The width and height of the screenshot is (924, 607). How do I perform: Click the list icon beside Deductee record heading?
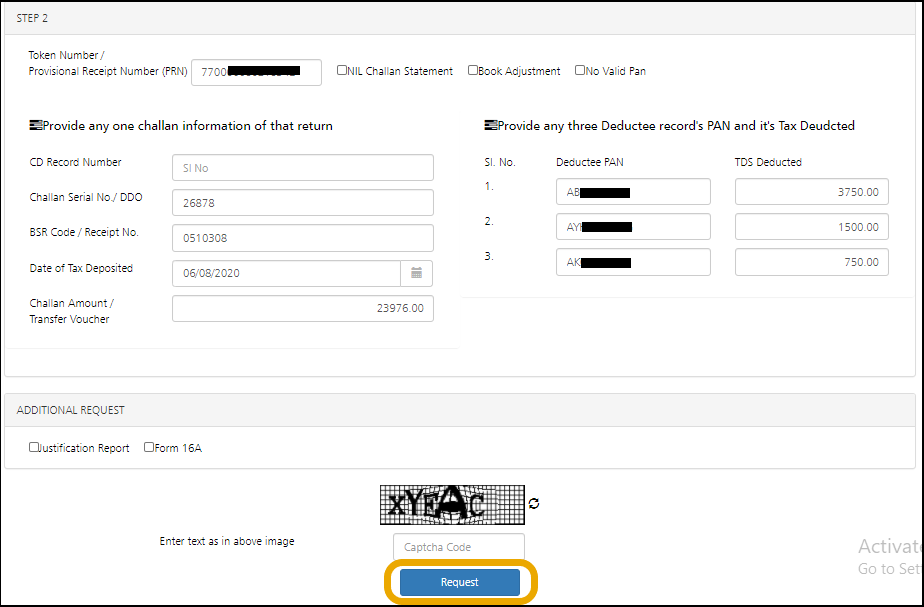point(489,125)
